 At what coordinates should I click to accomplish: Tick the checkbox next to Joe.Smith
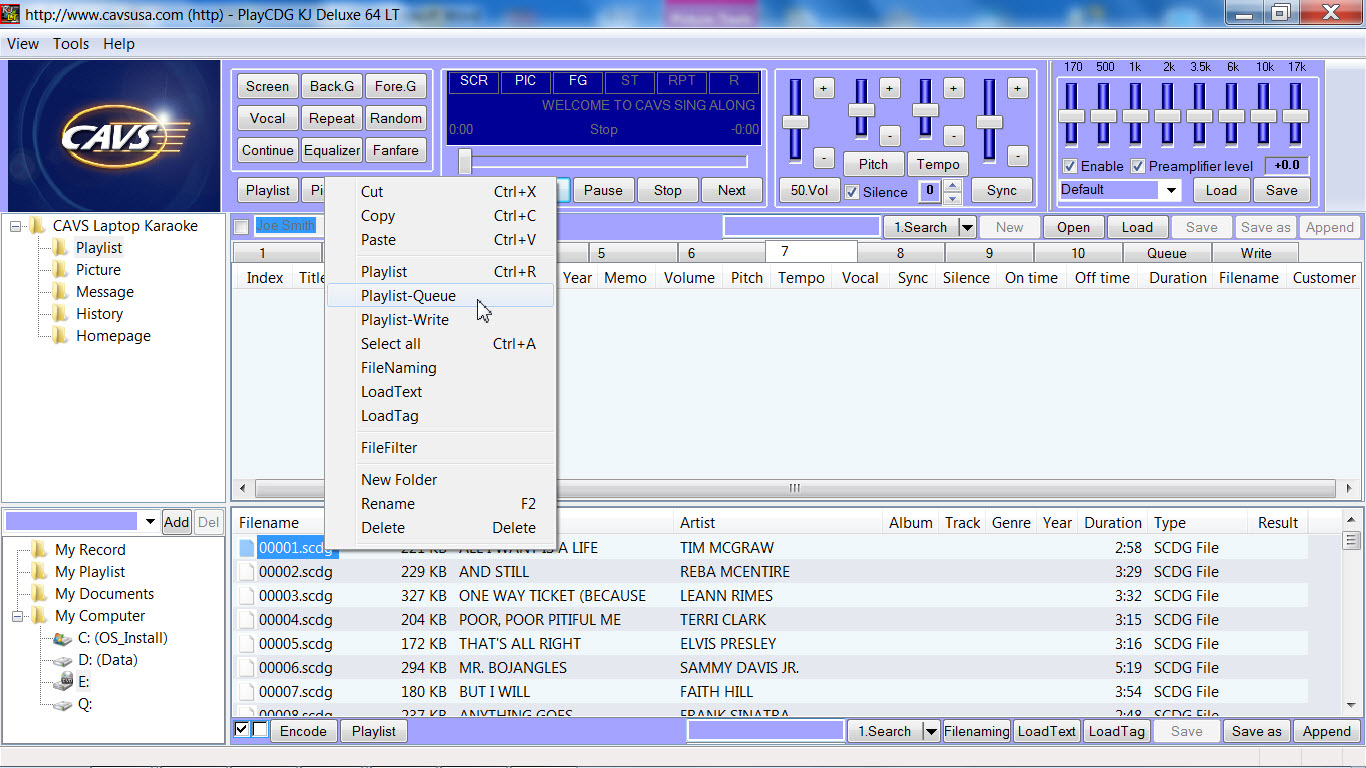241,227
